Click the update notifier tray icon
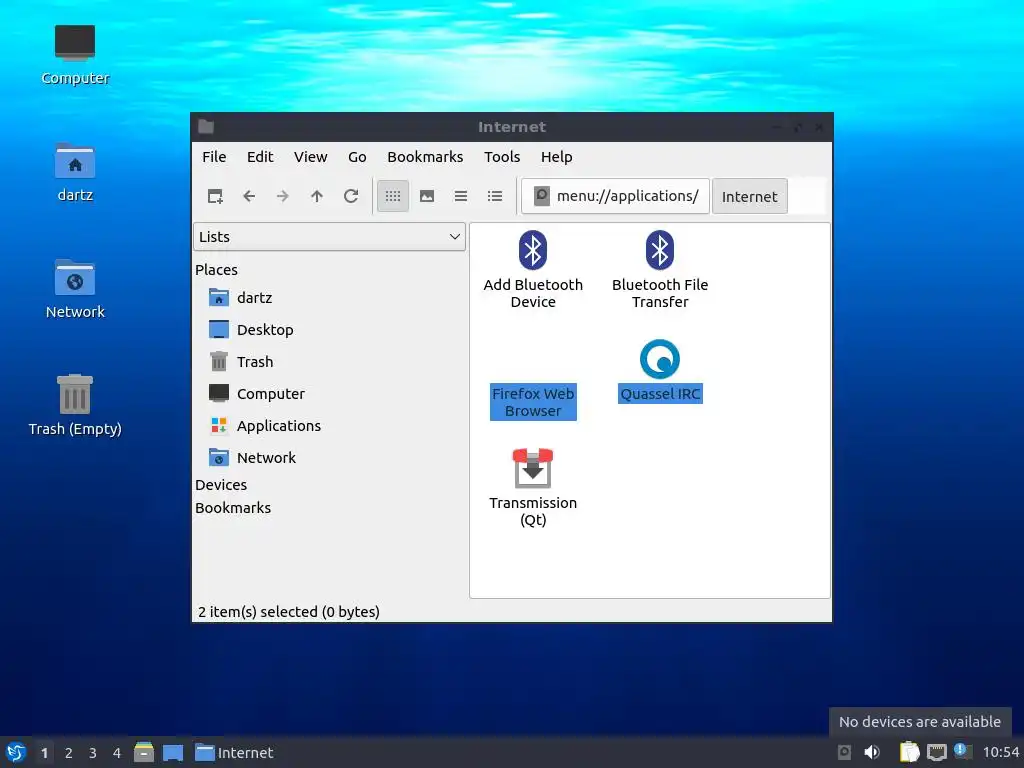The height and width of the screenshot is (768, 1024). click(963, 751)
